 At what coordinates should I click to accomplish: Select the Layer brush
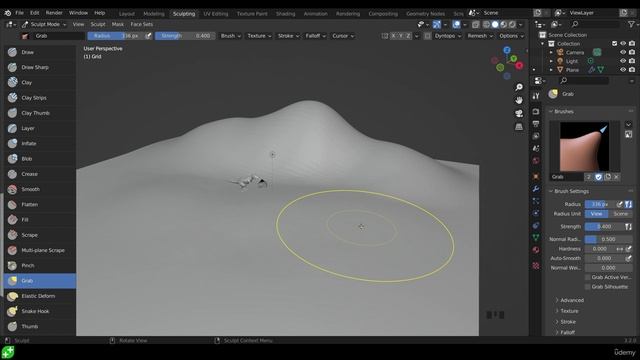click(40, 128)
